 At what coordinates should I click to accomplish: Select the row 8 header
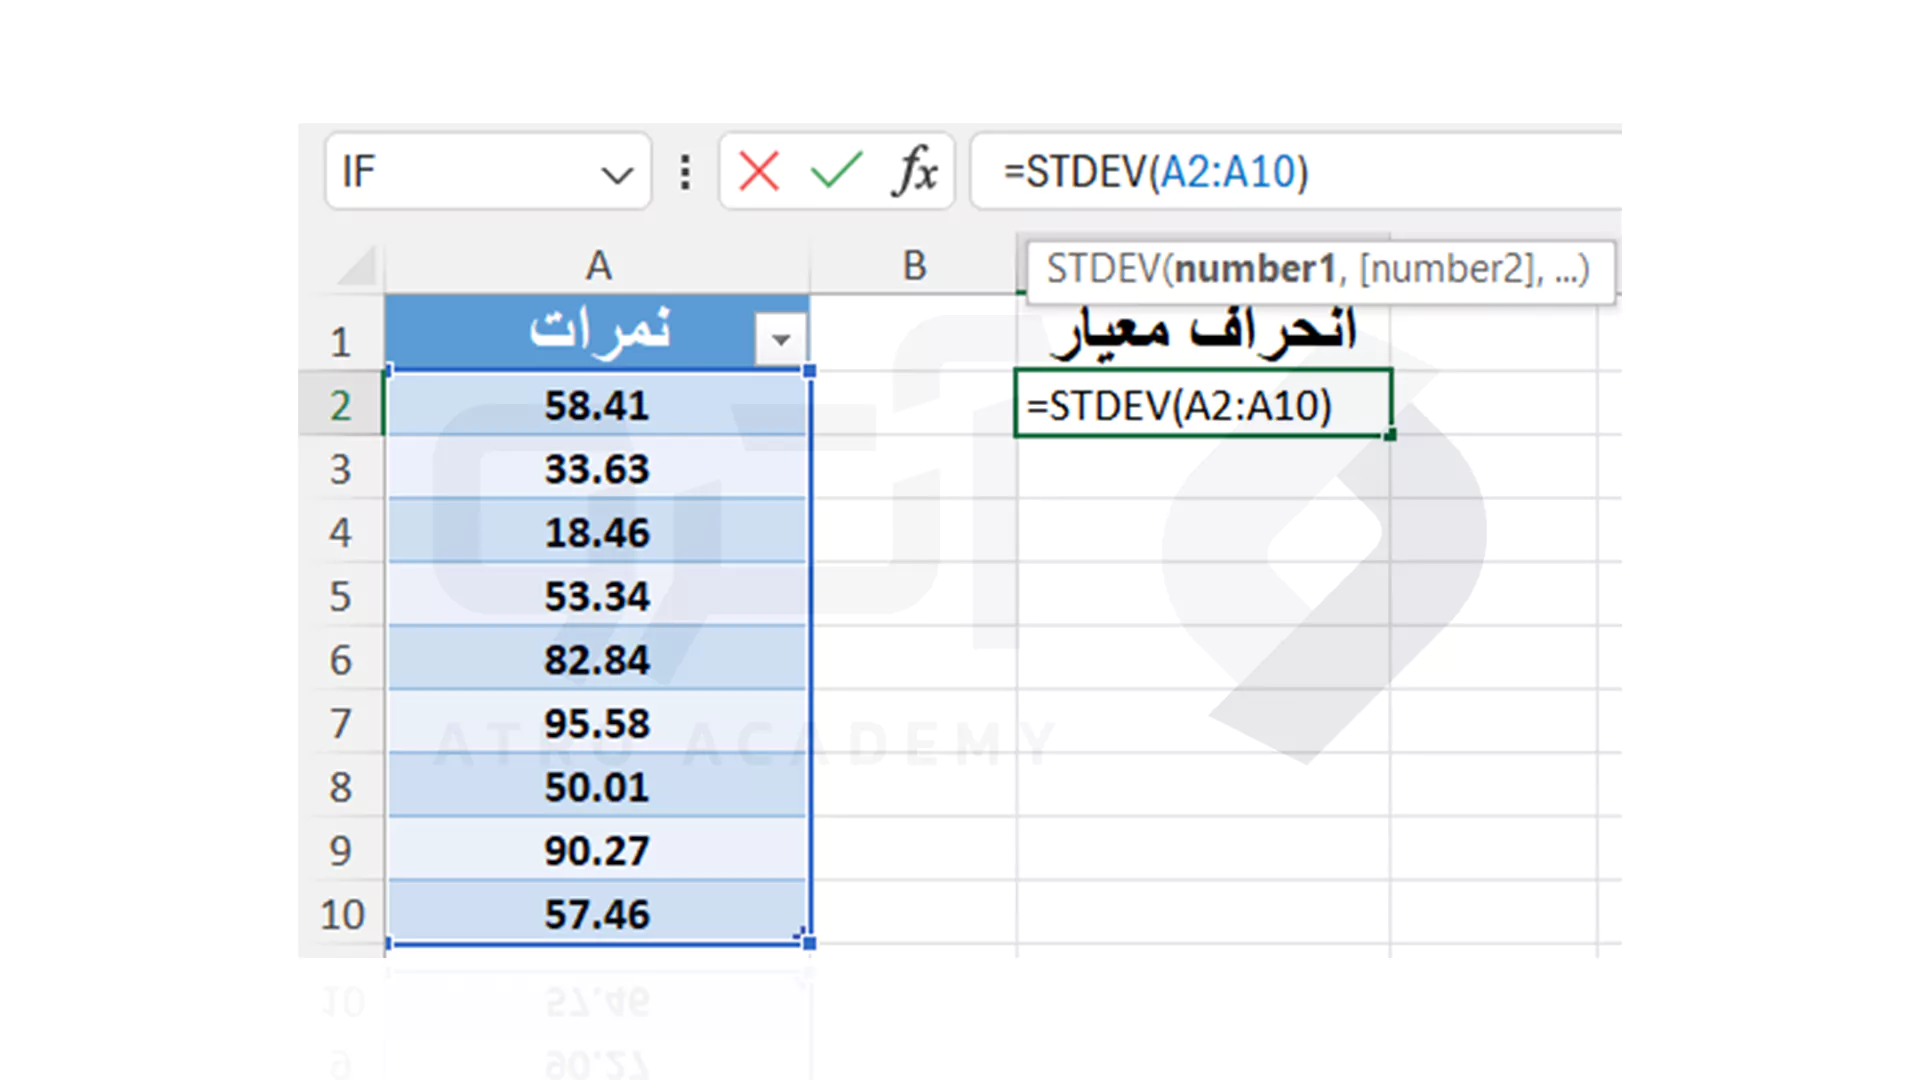pyautogui.click(x=341, y=787)
